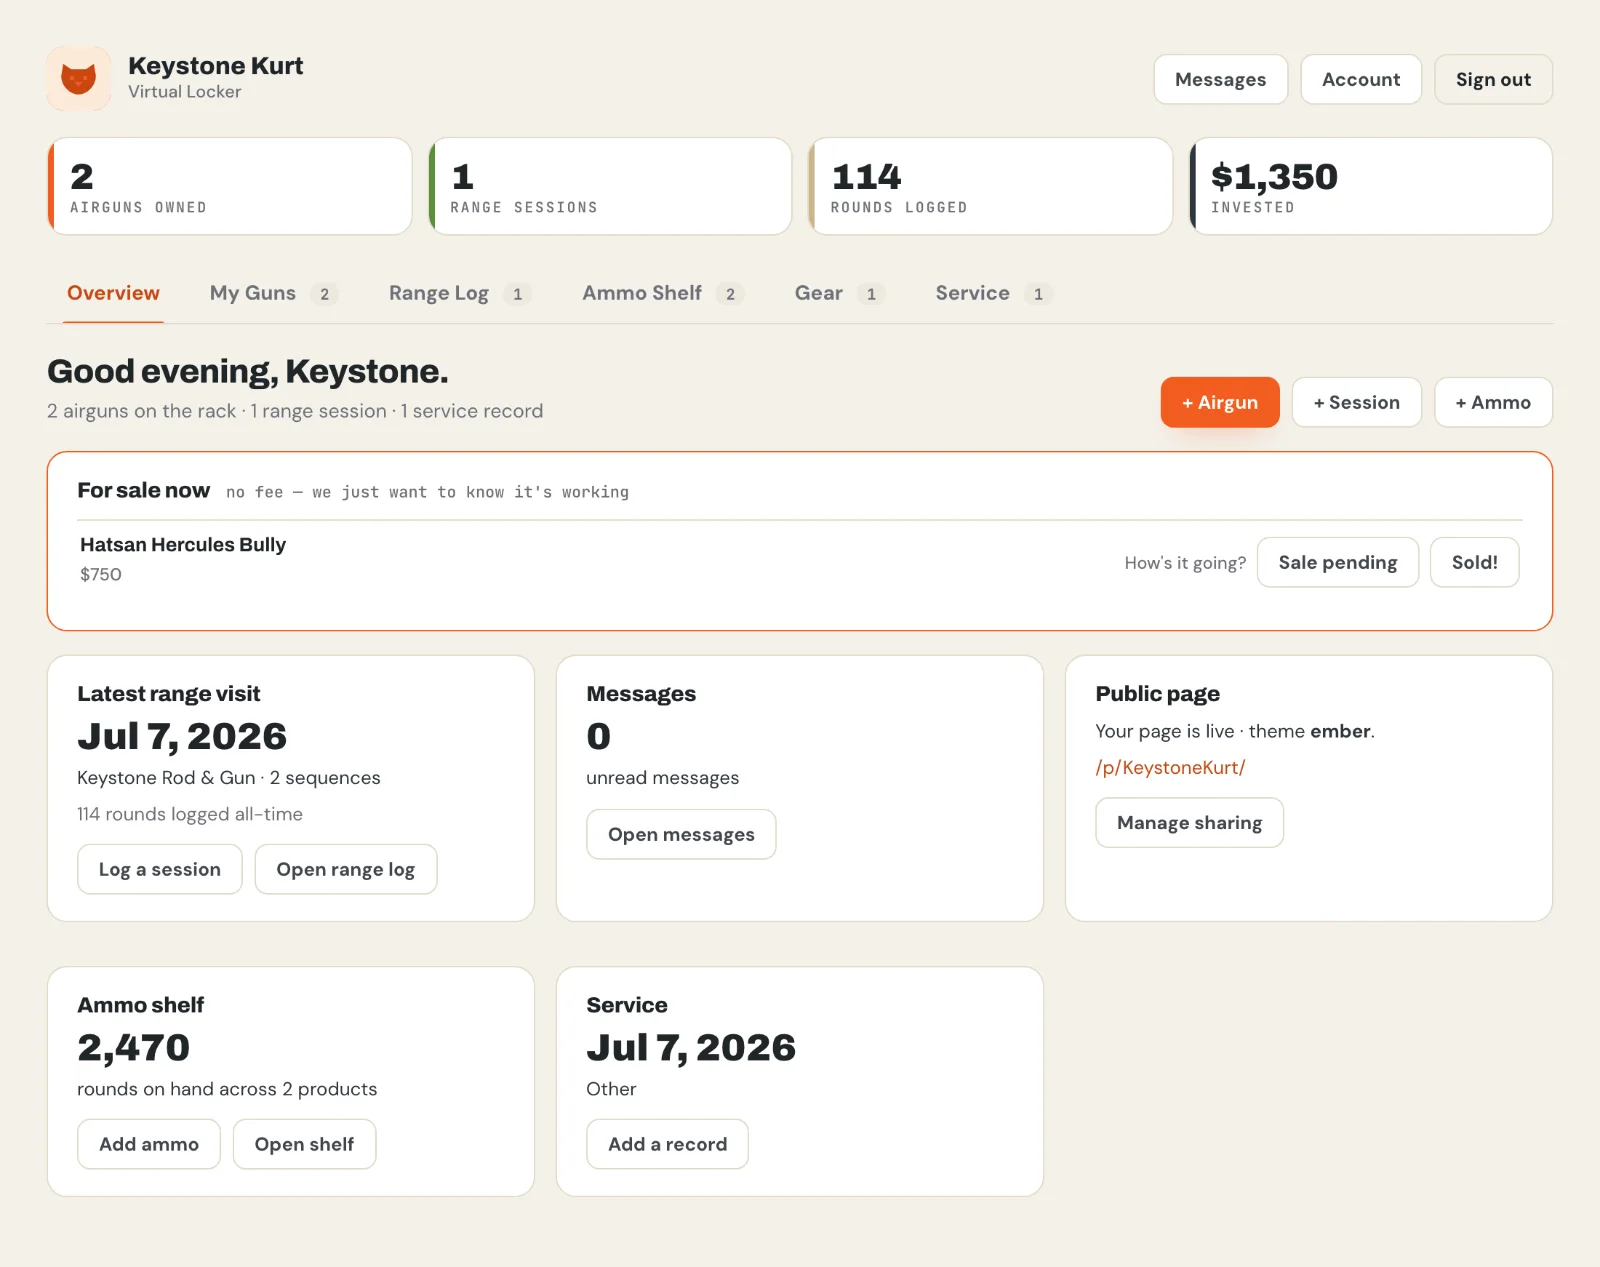
Task: Add a record in Service card
Action: pyautogui.click(x=667, y=1144)
